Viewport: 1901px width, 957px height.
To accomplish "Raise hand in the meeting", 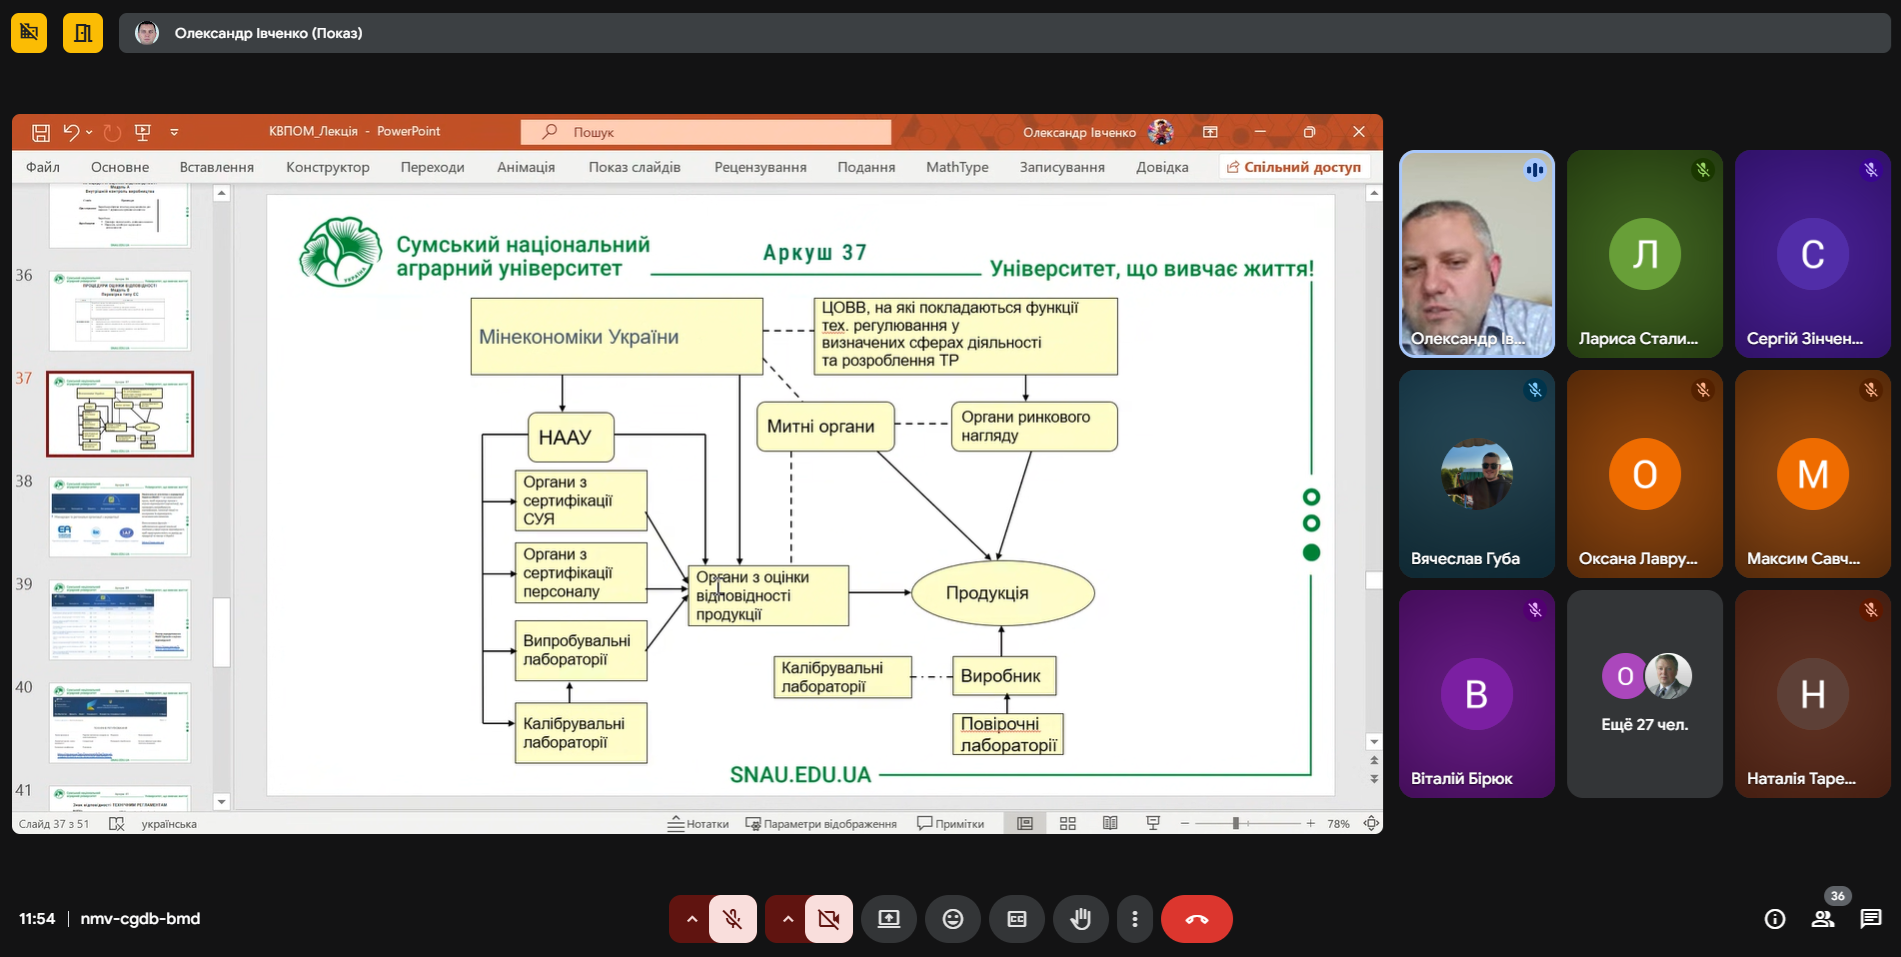I will 1080,919.
